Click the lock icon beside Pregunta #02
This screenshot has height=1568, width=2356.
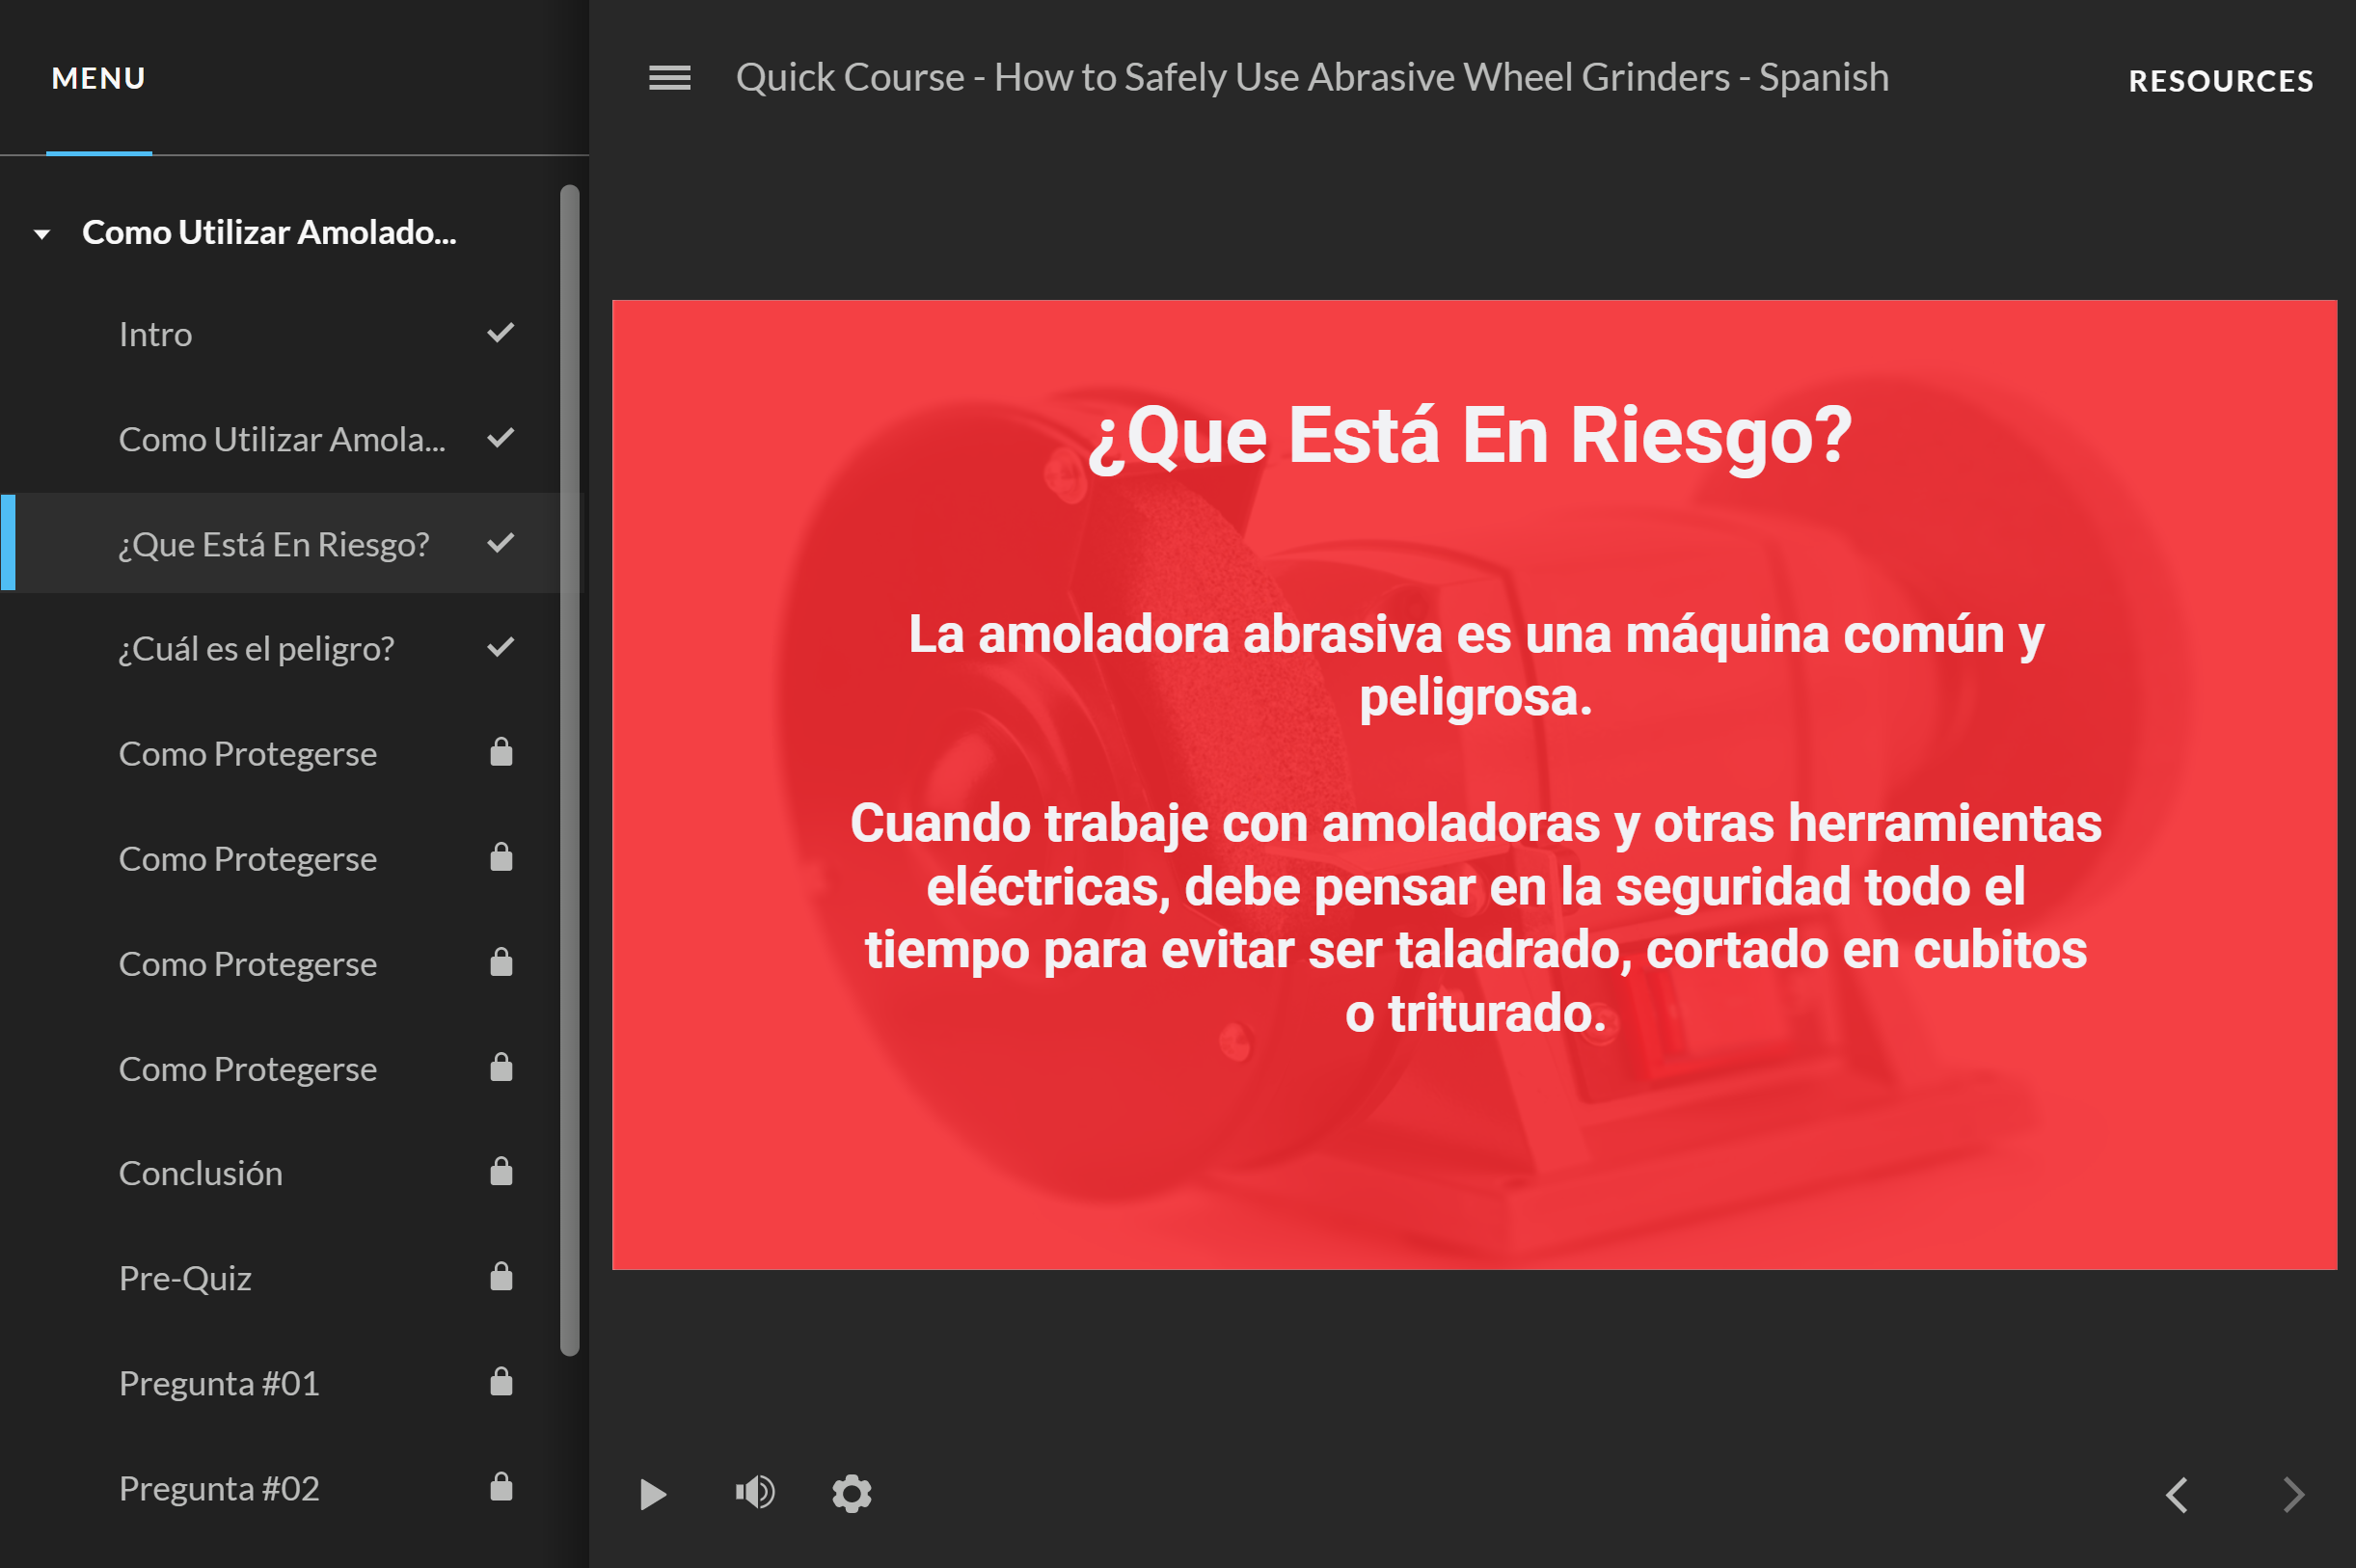pyautogui.click(x=501, y=1486)
